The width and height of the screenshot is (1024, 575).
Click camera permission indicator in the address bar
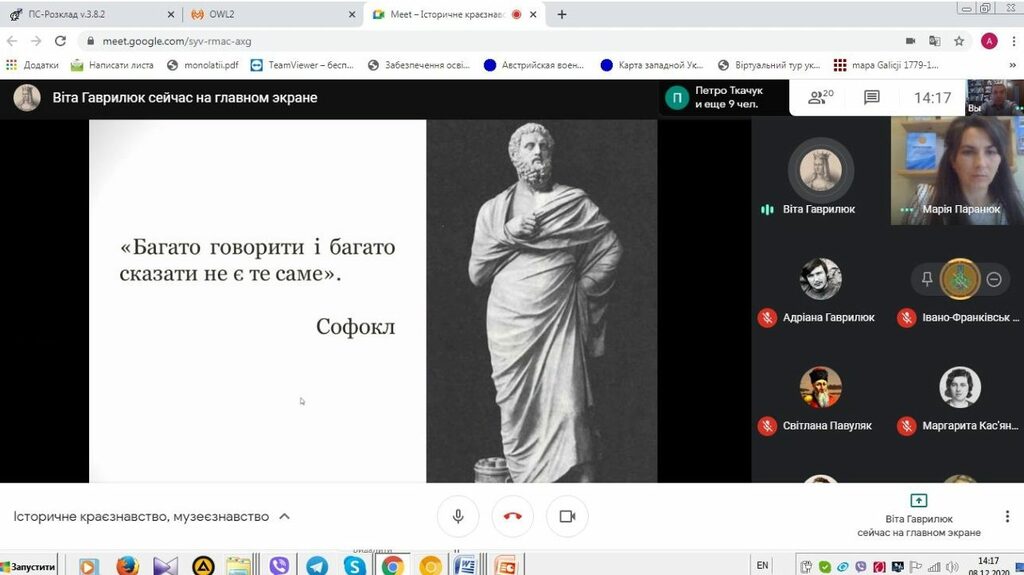pyautogui.click(x=910, y=41)
